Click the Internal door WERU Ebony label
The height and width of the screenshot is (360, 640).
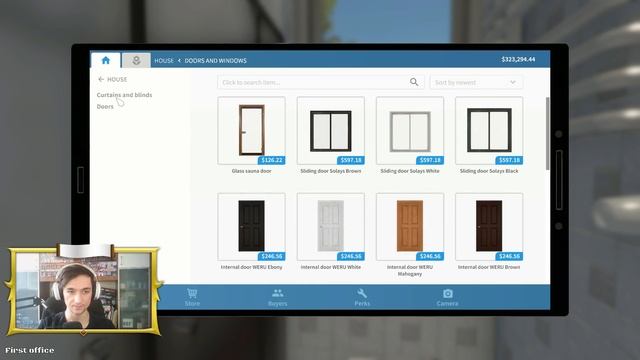point(251,267)
